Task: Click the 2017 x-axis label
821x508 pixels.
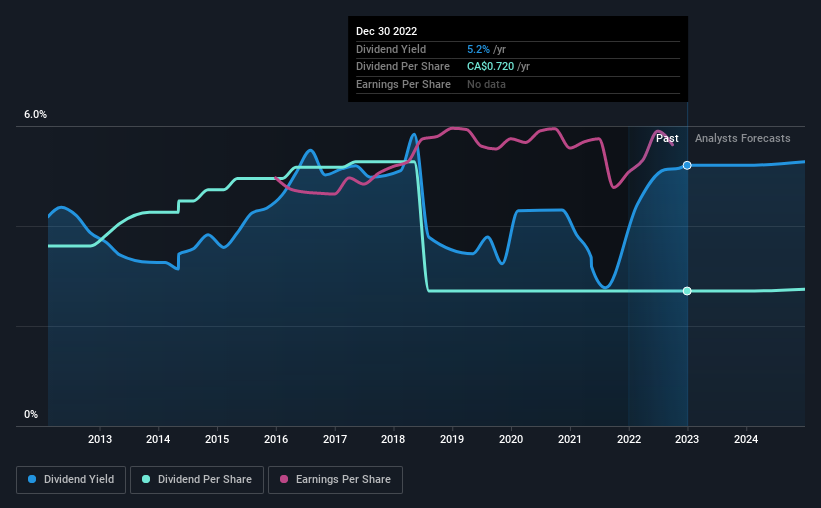Action: [335, 439]
